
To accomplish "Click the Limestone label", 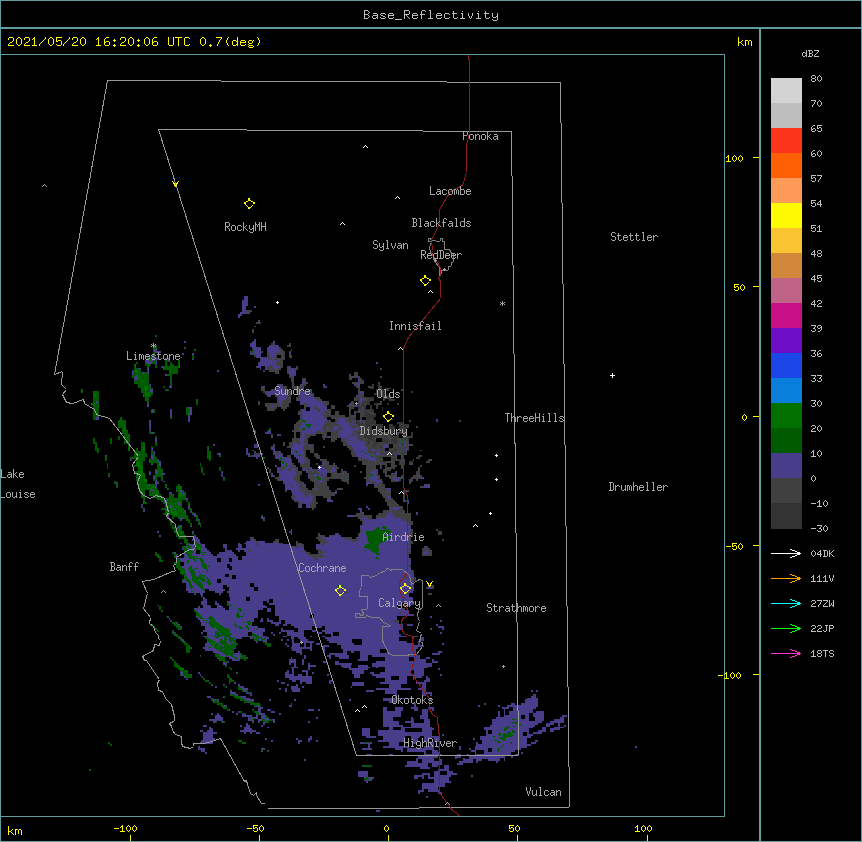I will pos(153,356).
